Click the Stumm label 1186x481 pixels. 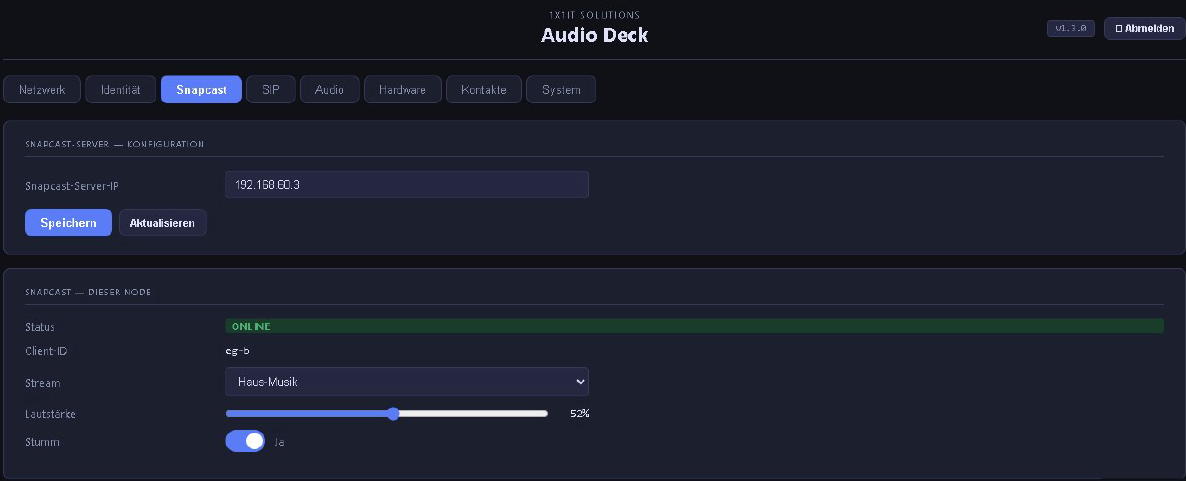42,442
